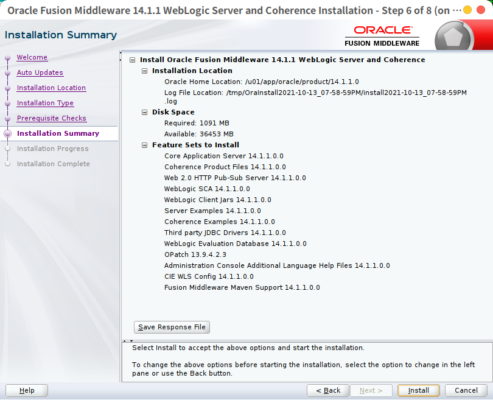
Task: Click the Save Response File button
Action: pos(172,327)
